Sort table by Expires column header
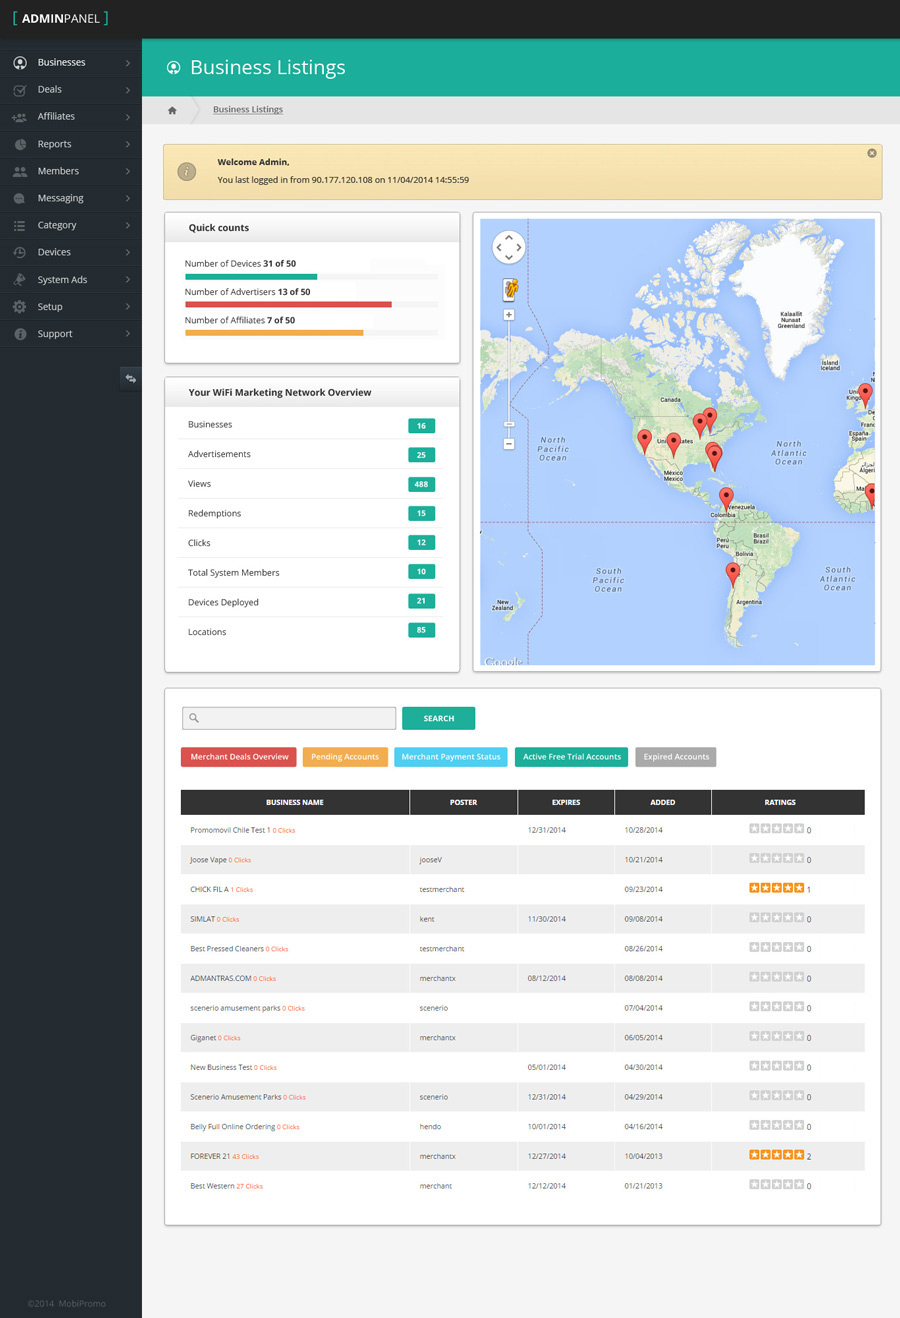900x1318 pixels. pos(566,802)
